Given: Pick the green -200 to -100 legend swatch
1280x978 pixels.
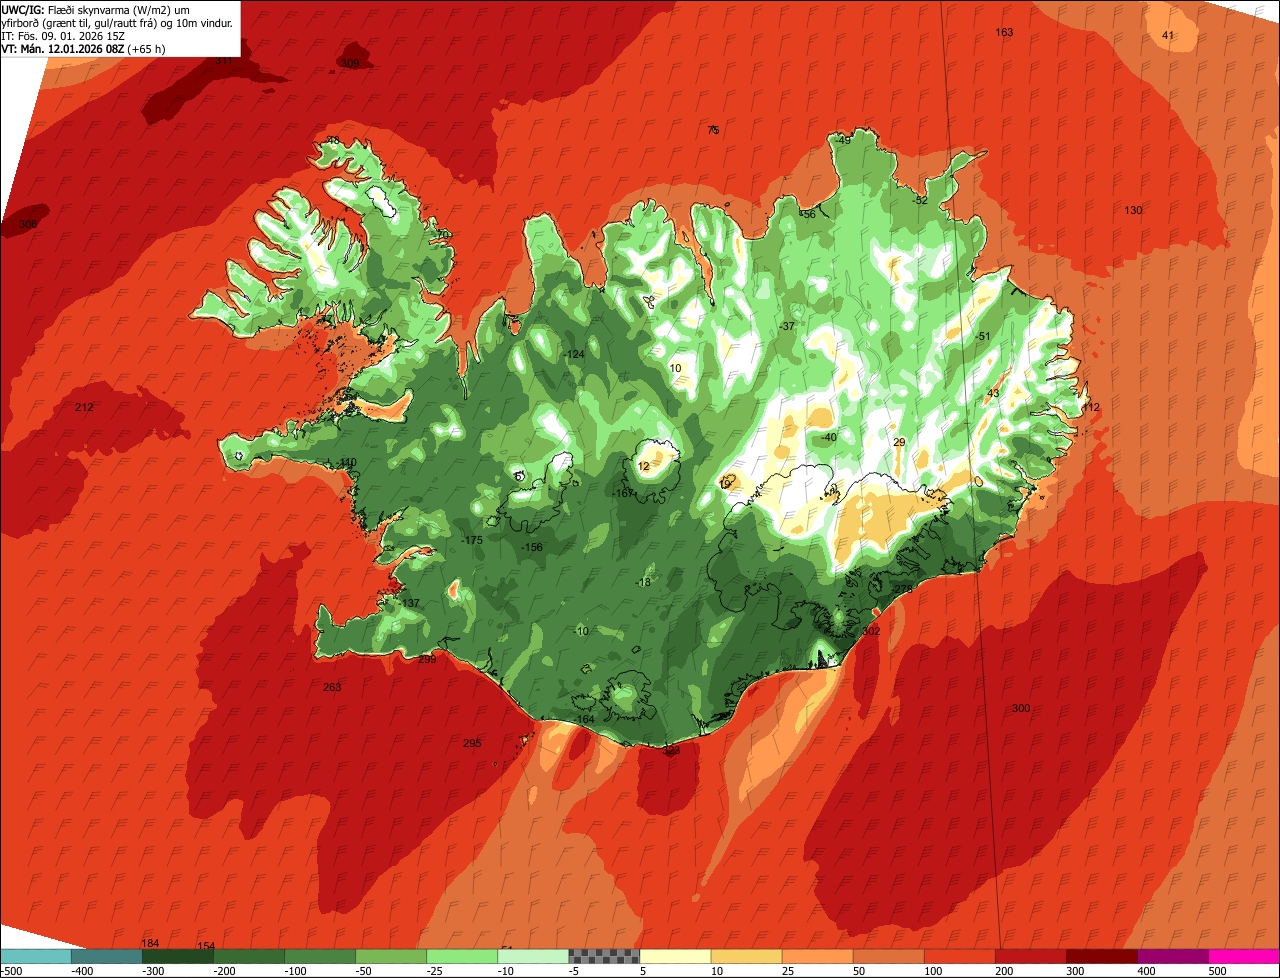Looking at the screenshot, I should coord(248,955).
